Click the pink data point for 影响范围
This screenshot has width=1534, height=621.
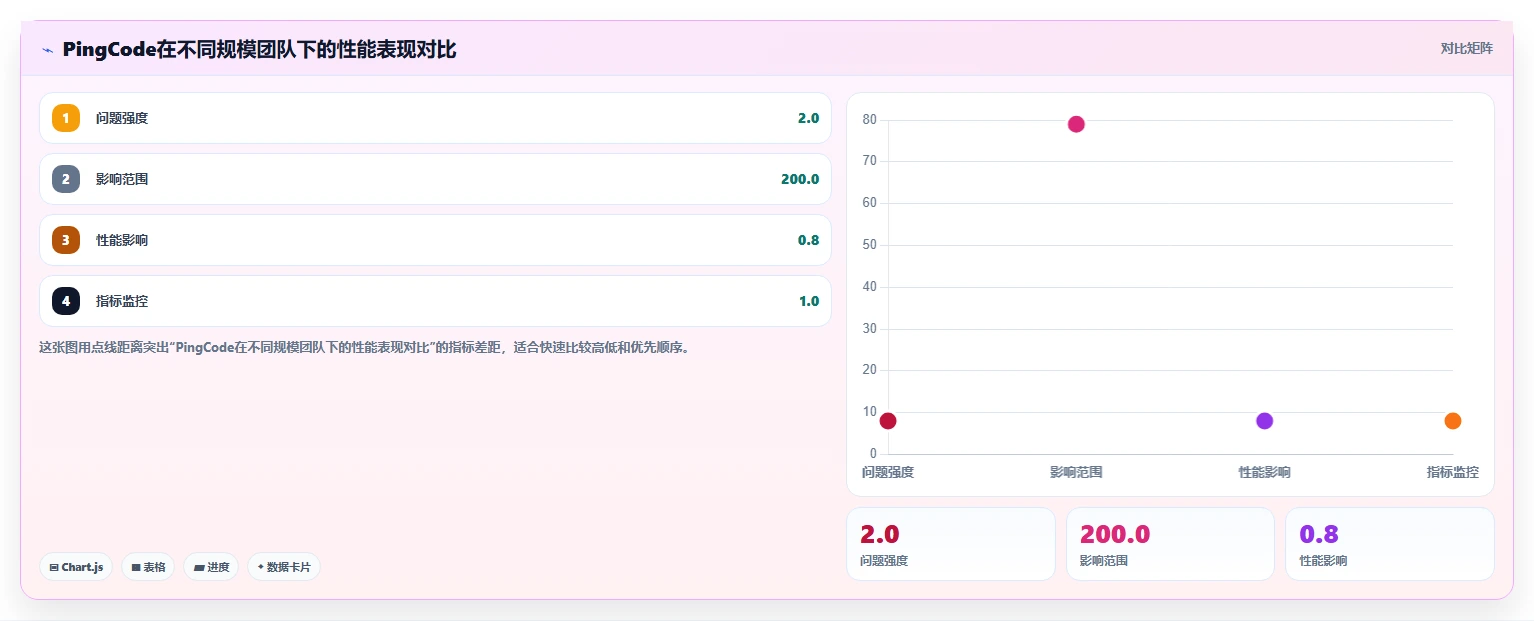(x=1076, y=124)
